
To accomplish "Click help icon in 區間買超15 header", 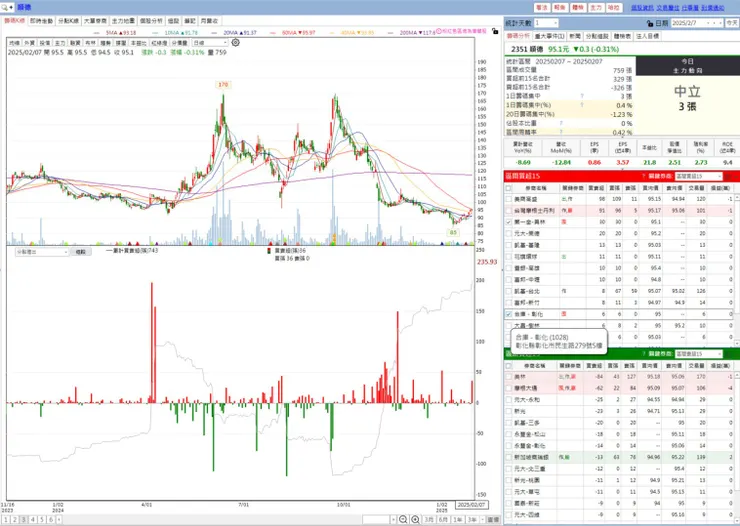I will pyautogui.click(x=643, y=176).
